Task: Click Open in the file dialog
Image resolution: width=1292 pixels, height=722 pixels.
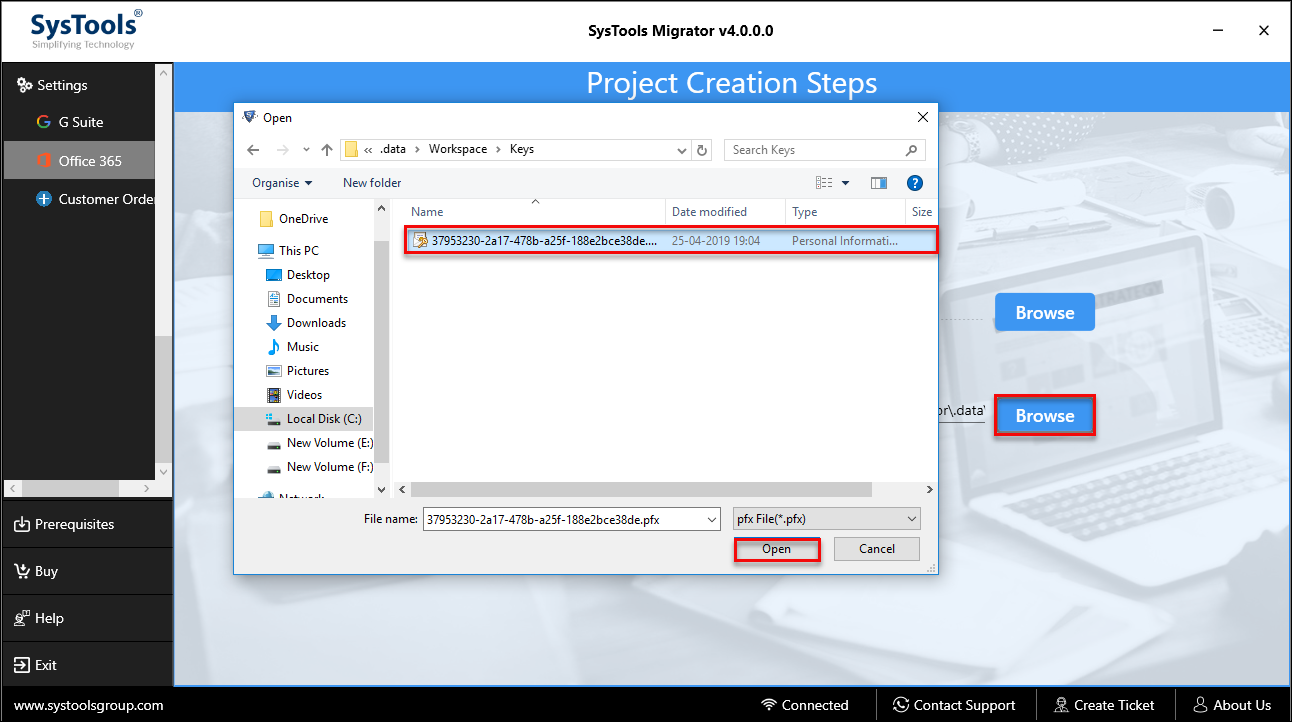Action: [776, 549]
